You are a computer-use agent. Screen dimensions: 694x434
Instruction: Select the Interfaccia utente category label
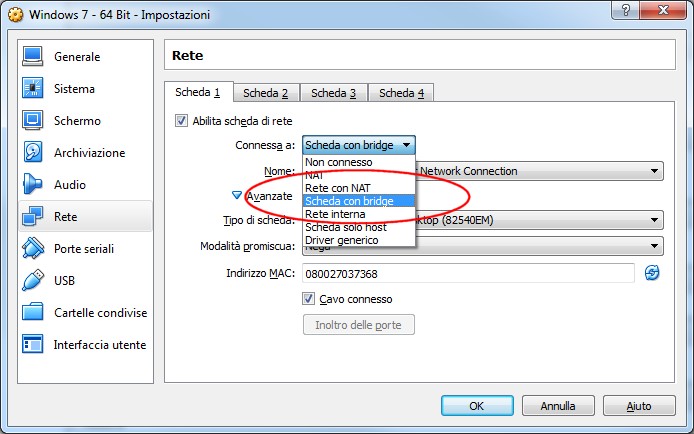(100, 345)
